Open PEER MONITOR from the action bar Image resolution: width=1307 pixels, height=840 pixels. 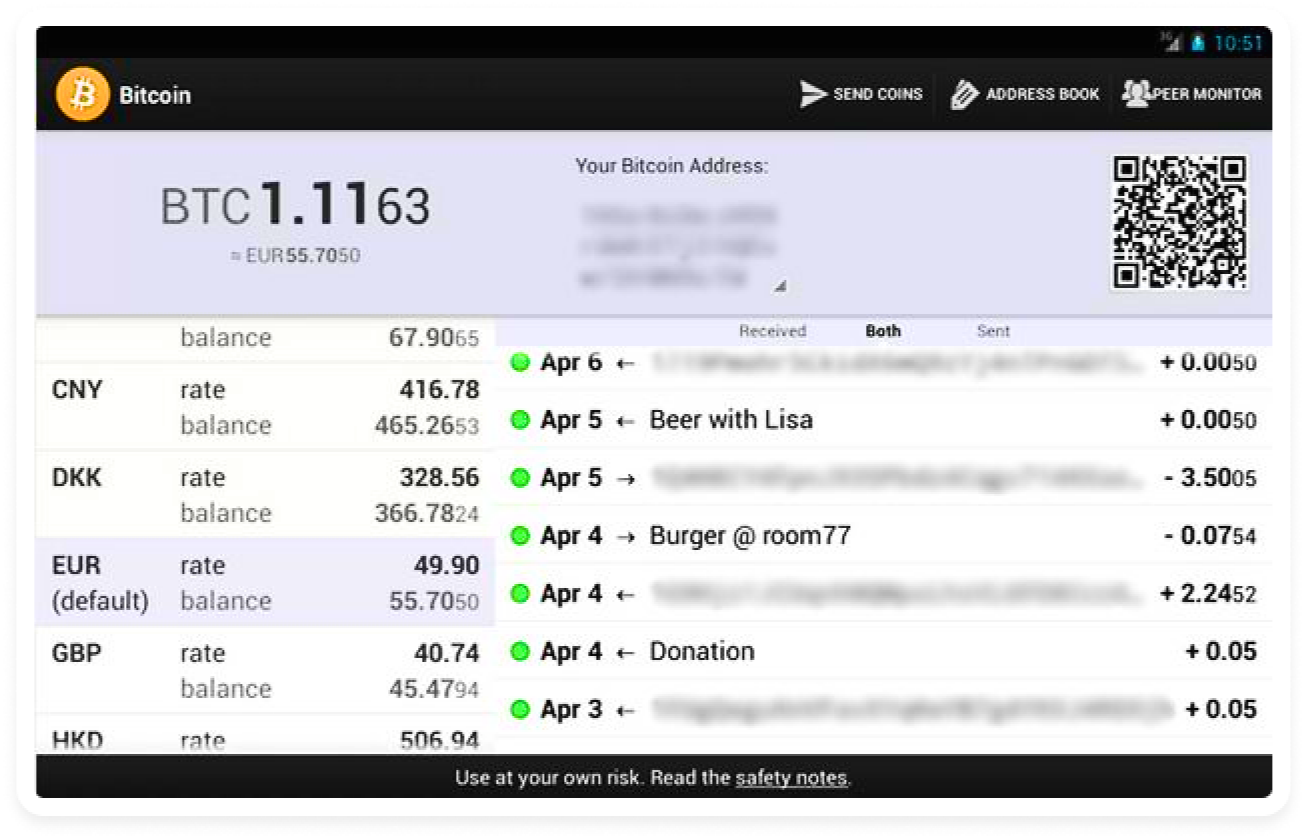[x=1192, y=94]
